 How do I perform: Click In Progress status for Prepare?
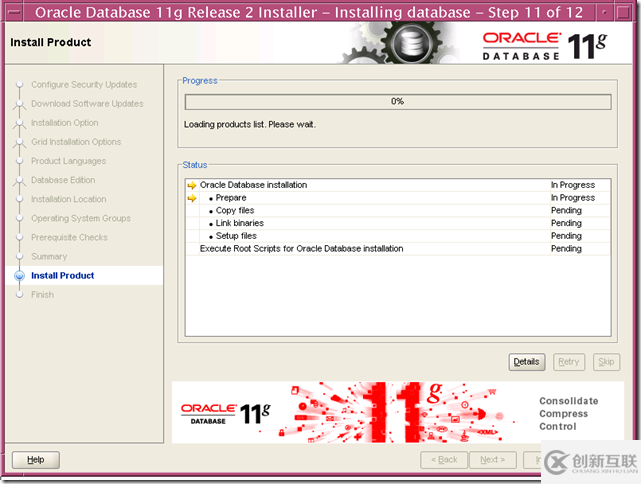point(573,198)
